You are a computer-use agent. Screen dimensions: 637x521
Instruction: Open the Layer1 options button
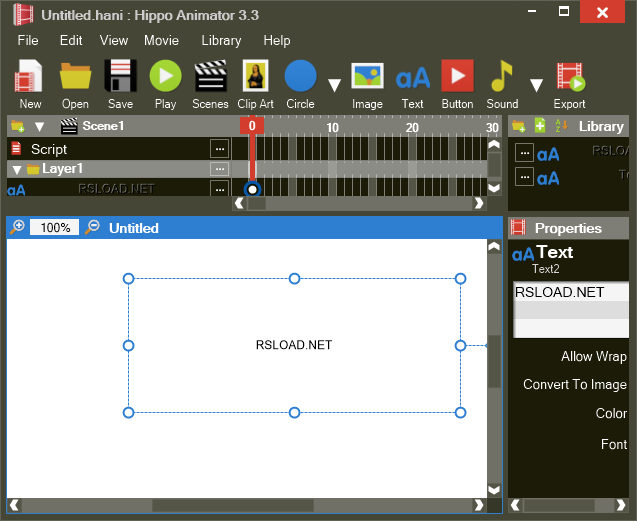point(219,169)
